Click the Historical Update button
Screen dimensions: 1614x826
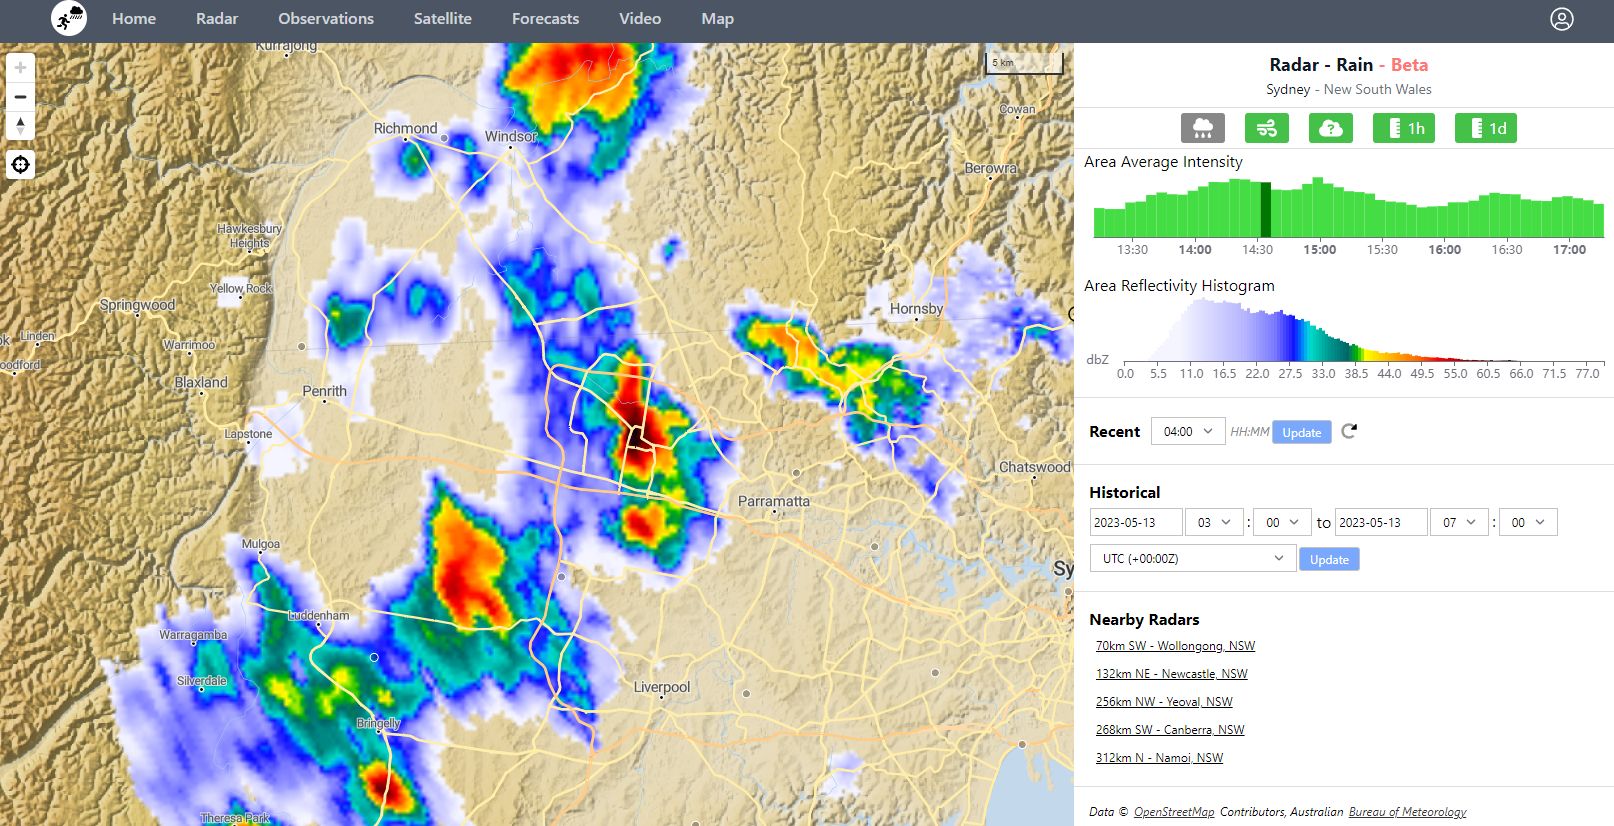click(x=1328, y=560)
